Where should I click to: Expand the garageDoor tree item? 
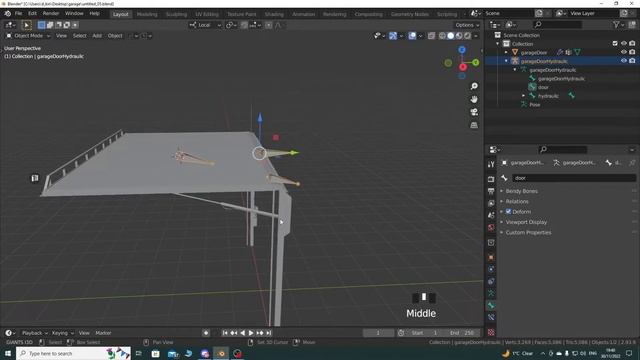point(507,52)
